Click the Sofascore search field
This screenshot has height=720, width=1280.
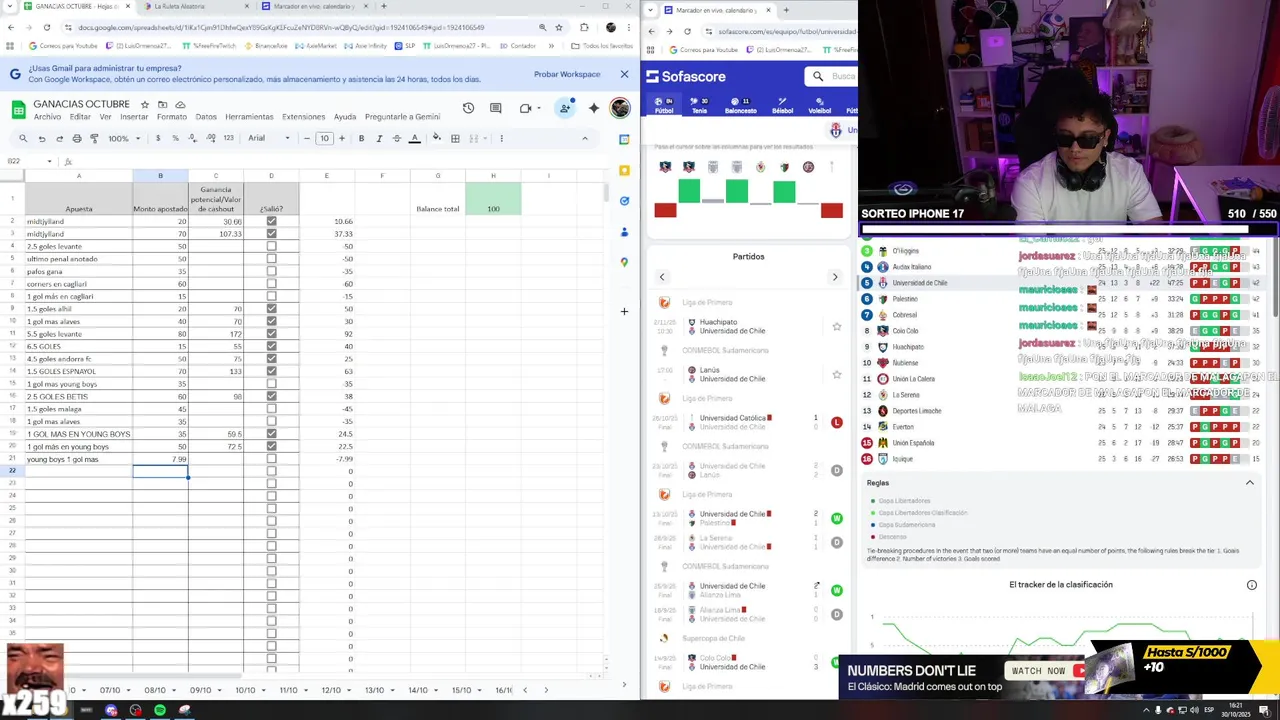(x=832, y=76)
